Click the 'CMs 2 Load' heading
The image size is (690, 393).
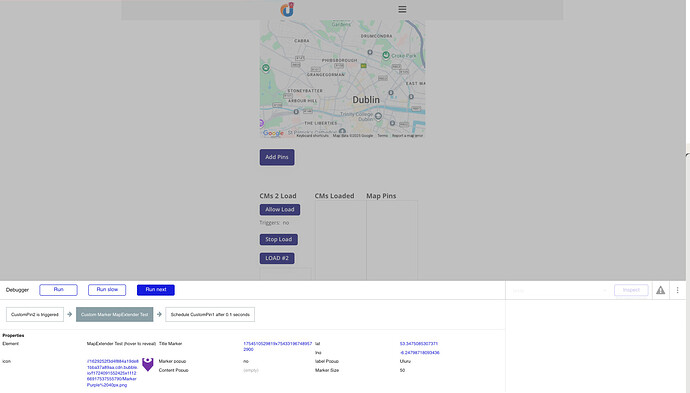pyautogui.click(x=278, y=196)
